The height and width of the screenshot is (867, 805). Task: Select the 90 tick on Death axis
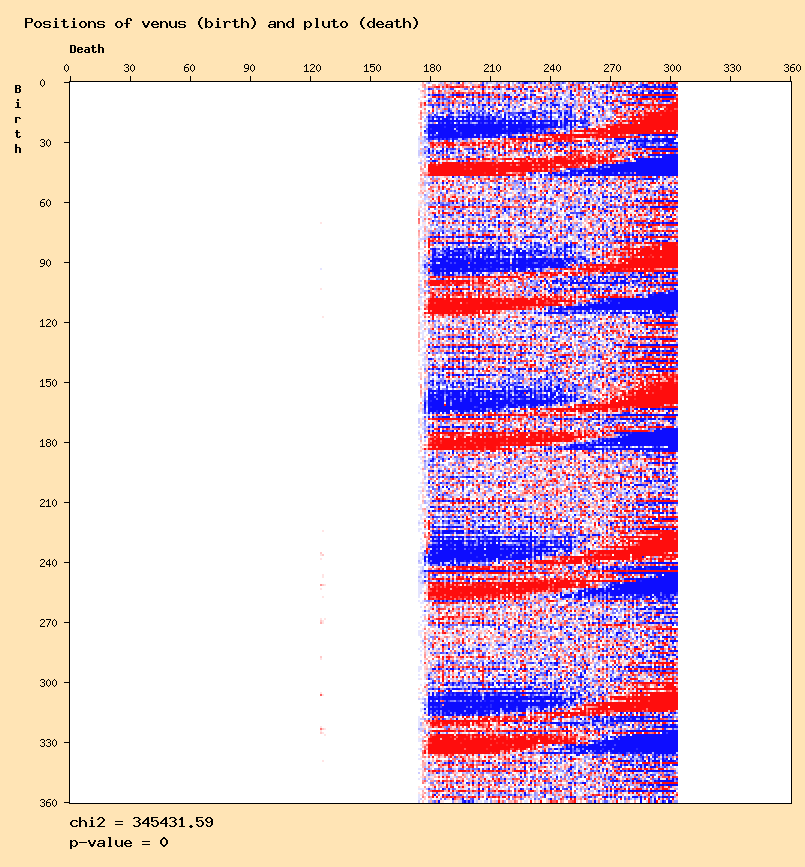pyautogui.click(x=249, y=68)
